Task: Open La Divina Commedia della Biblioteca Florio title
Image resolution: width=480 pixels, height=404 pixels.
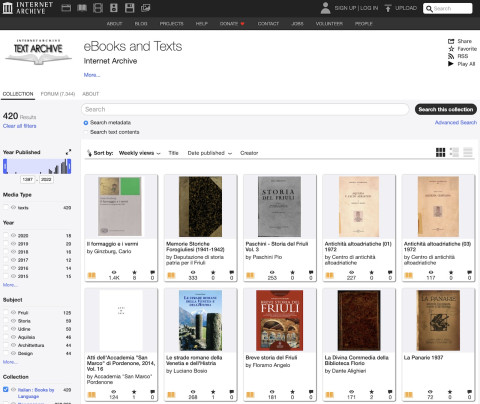Action: (x=357, y=360)
